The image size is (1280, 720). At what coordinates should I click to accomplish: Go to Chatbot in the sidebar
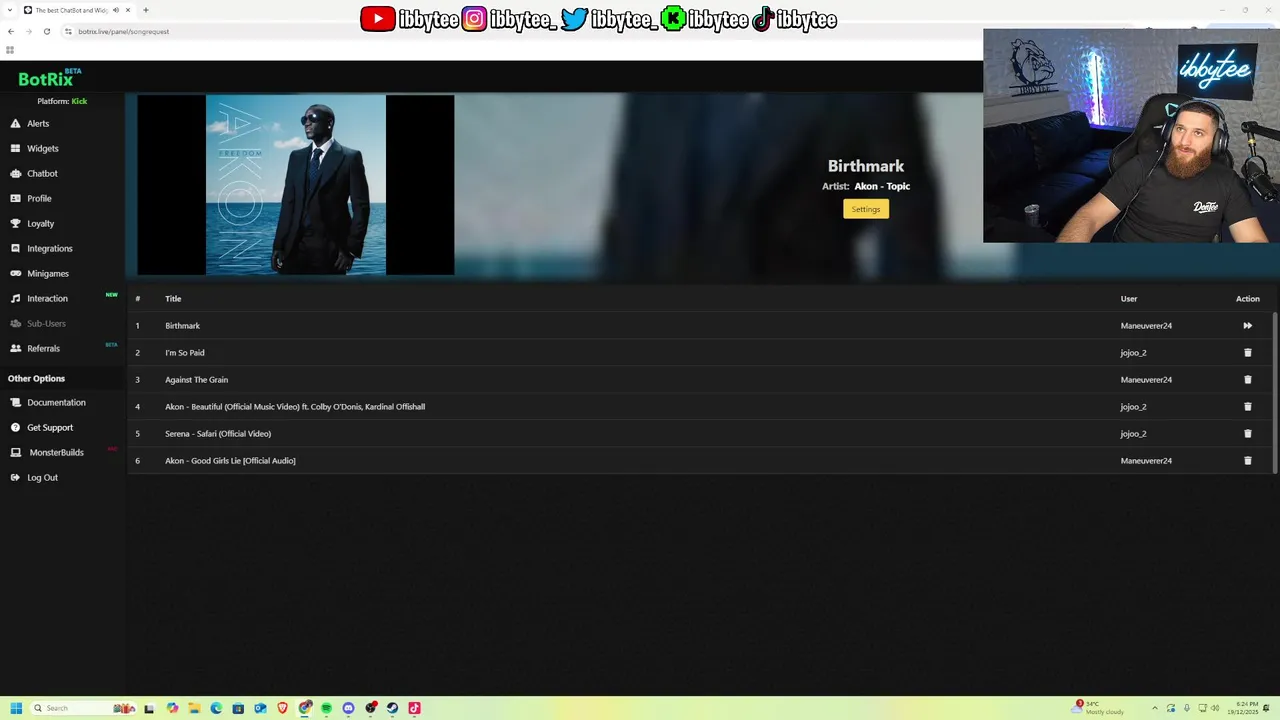click(x=42, y=174)
